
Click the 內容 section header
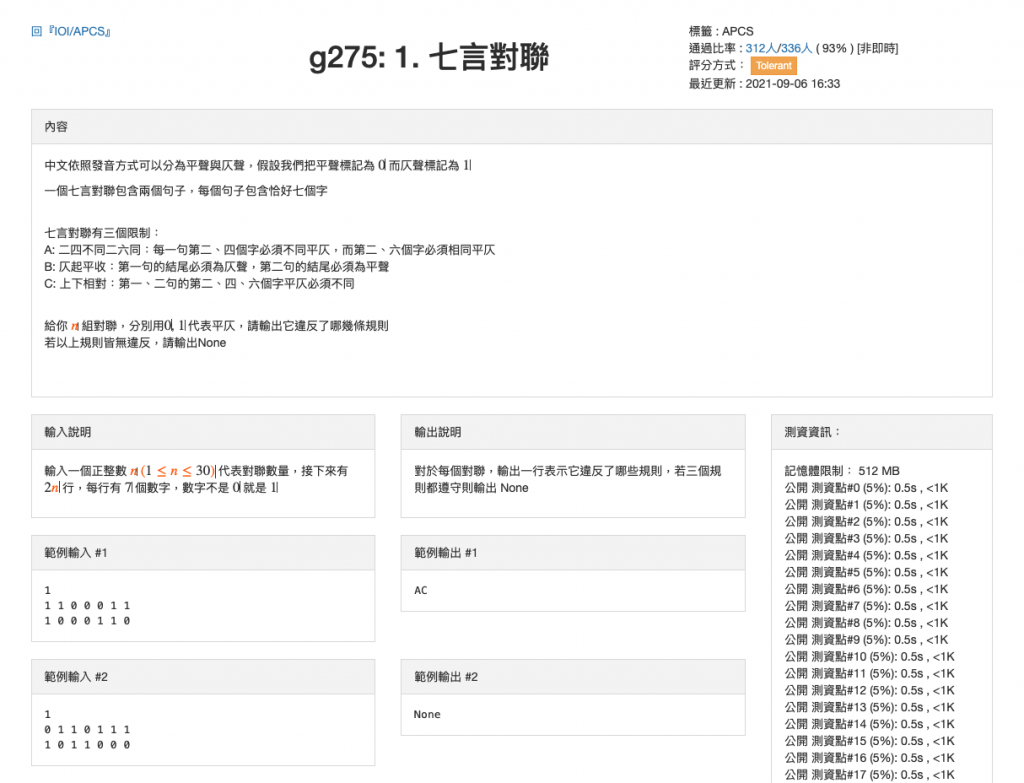click(512, 127)
